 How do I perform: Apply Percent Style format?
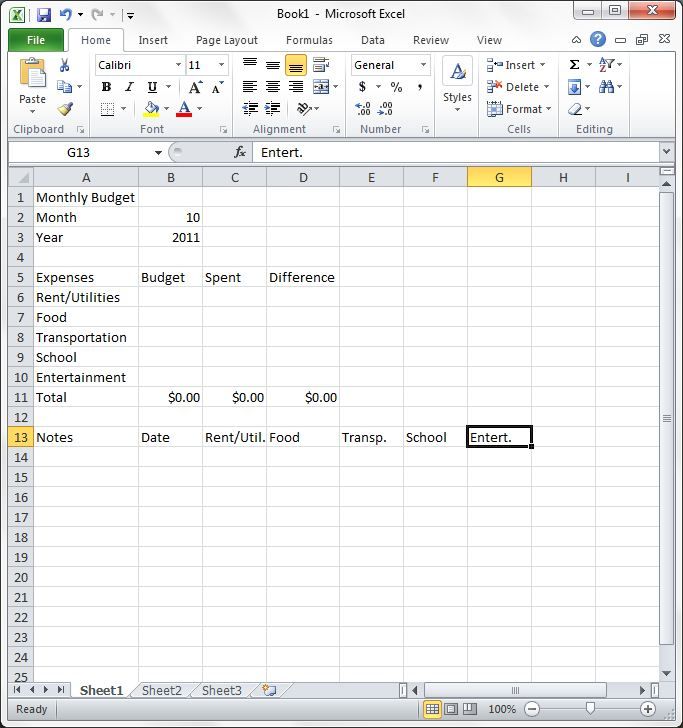point(396,87)
